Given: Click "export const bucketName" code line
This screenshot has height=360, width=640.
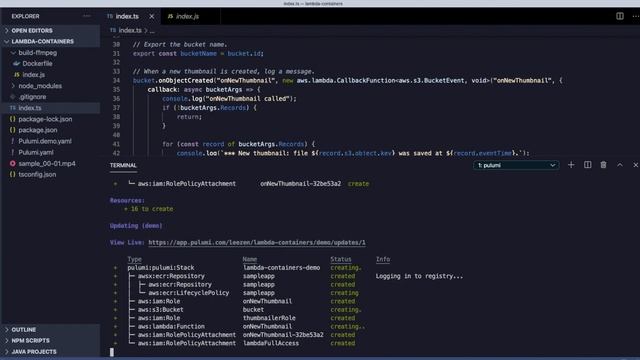Looking at the screenshot, I should [198, 53].
